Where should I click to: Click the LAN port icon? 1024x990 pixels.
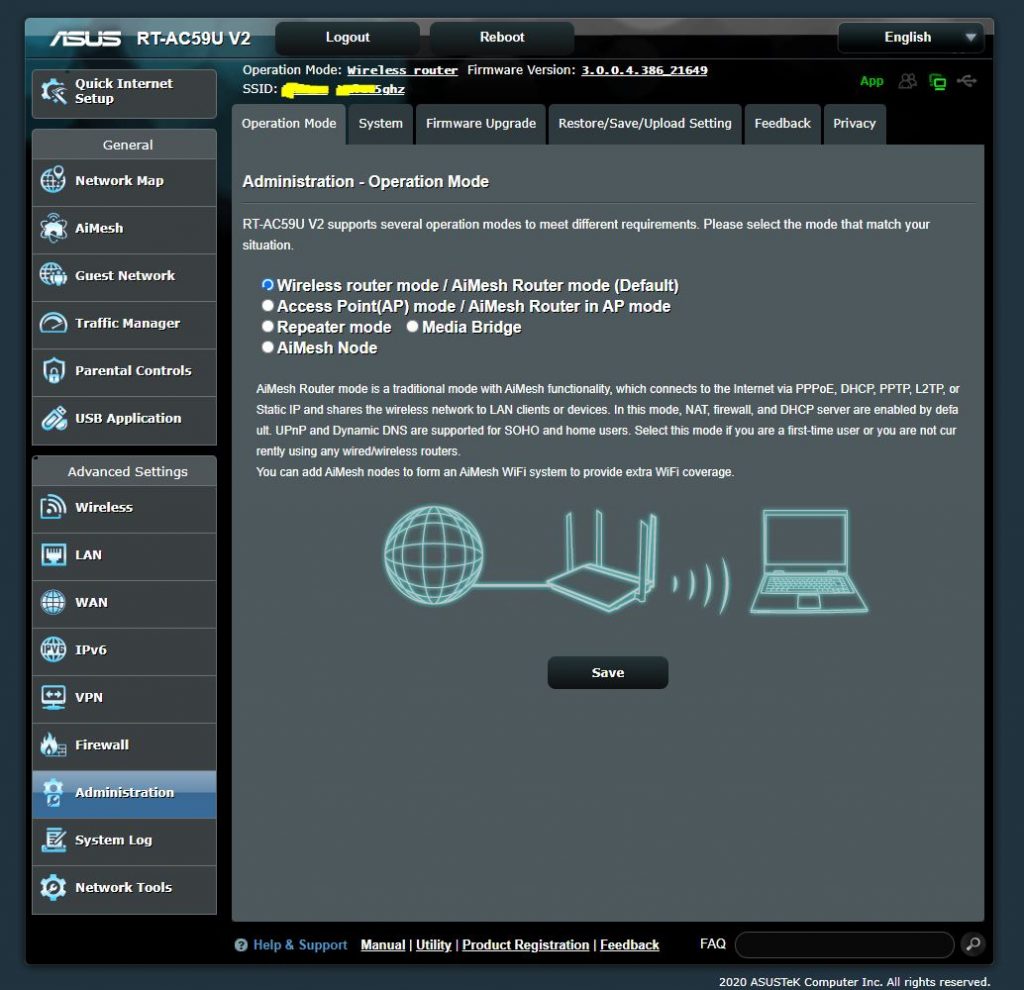(53, 554)
